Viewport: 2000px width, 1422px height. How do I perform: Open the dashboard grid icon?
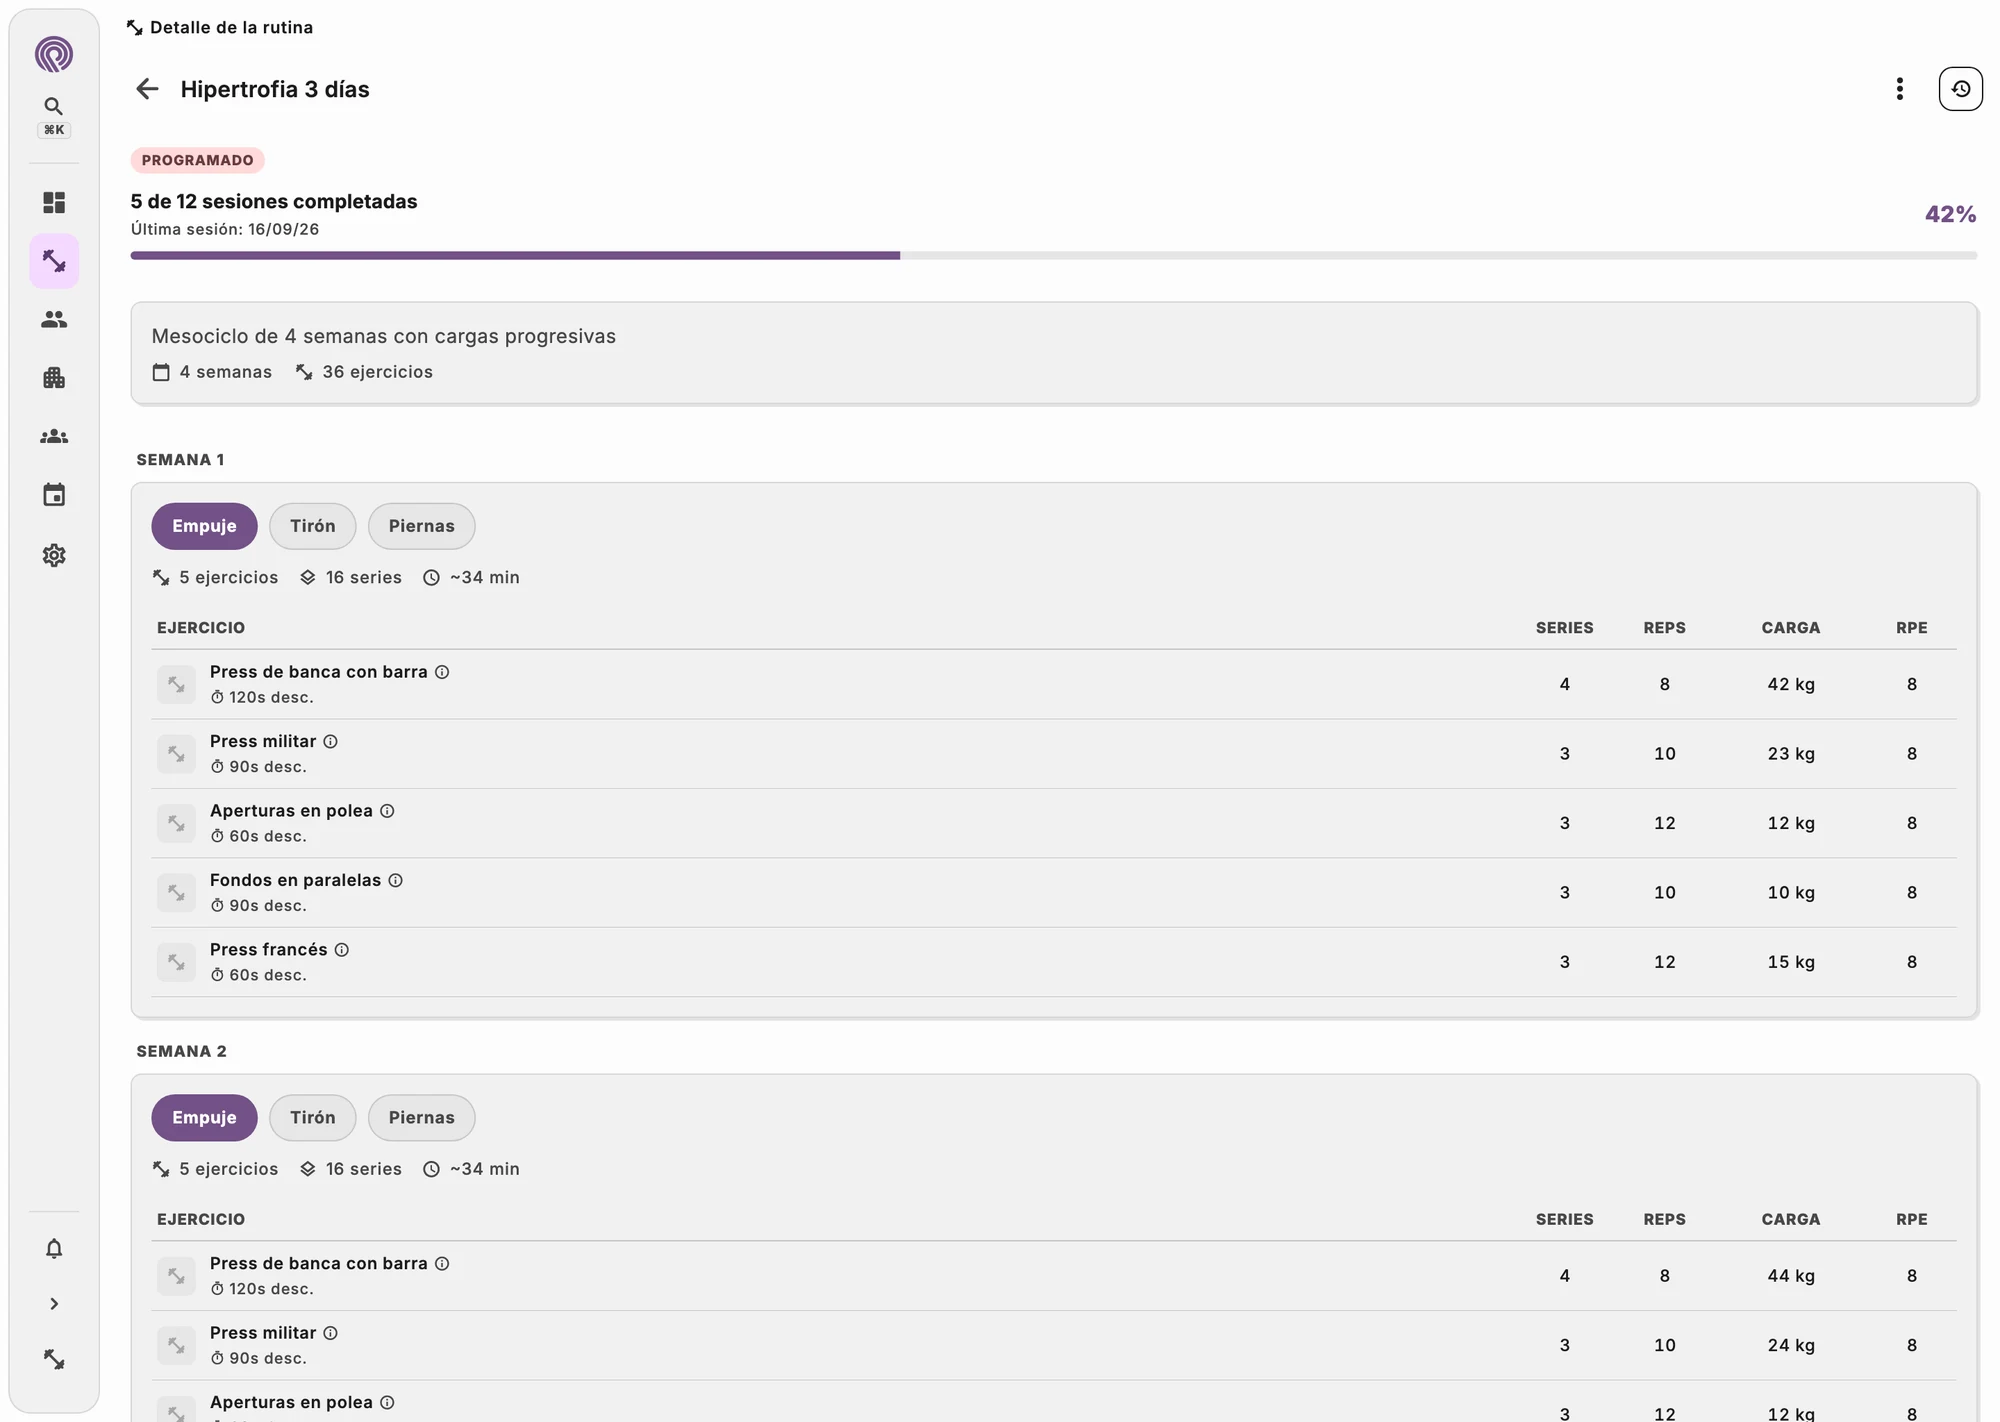coord(54,203)
